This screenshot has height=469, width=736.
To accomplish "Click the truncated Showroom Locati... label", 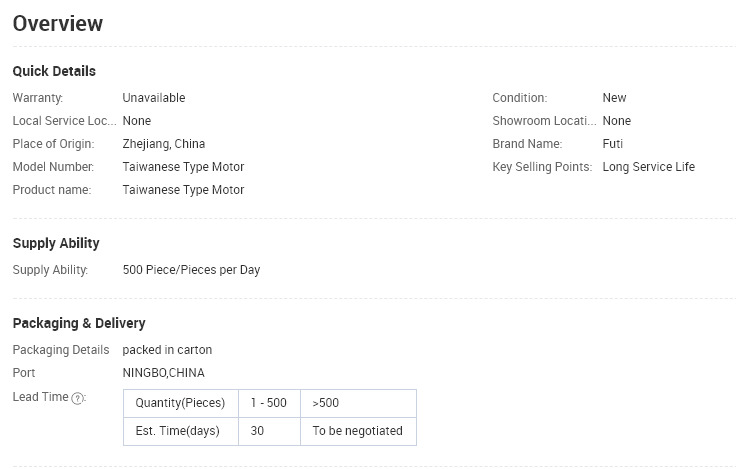I will pyautogui.click(x=544, y=121).
